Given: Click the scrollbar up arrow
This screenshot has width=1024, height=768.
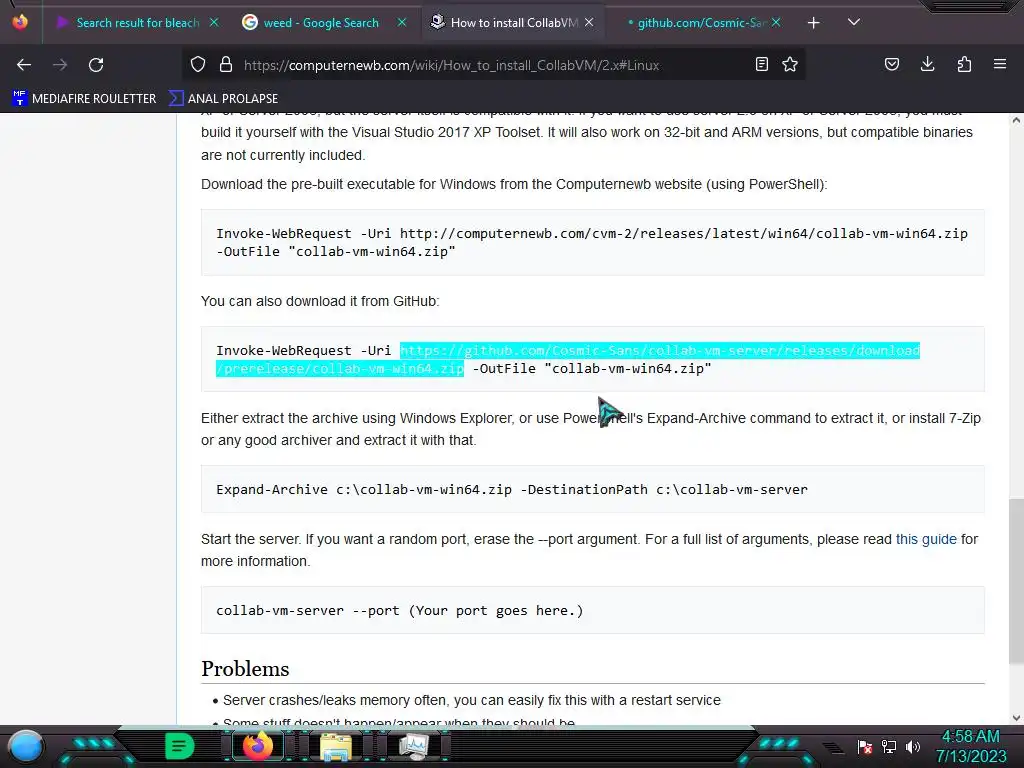Looking at the screenshot, I should (x=1016, y=120).
